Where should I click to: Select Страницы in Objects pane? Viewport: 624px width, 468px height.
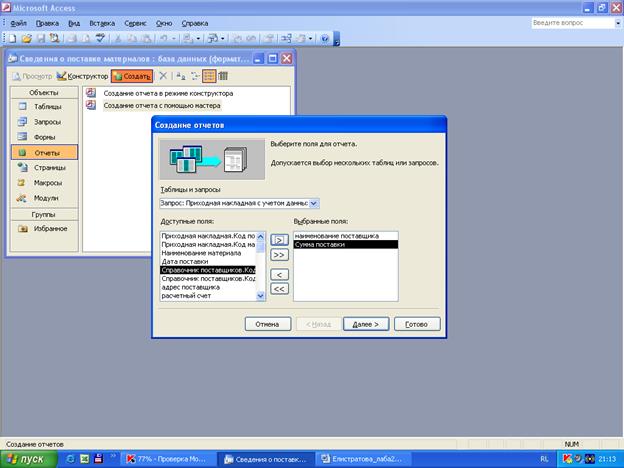pos(44,168)
